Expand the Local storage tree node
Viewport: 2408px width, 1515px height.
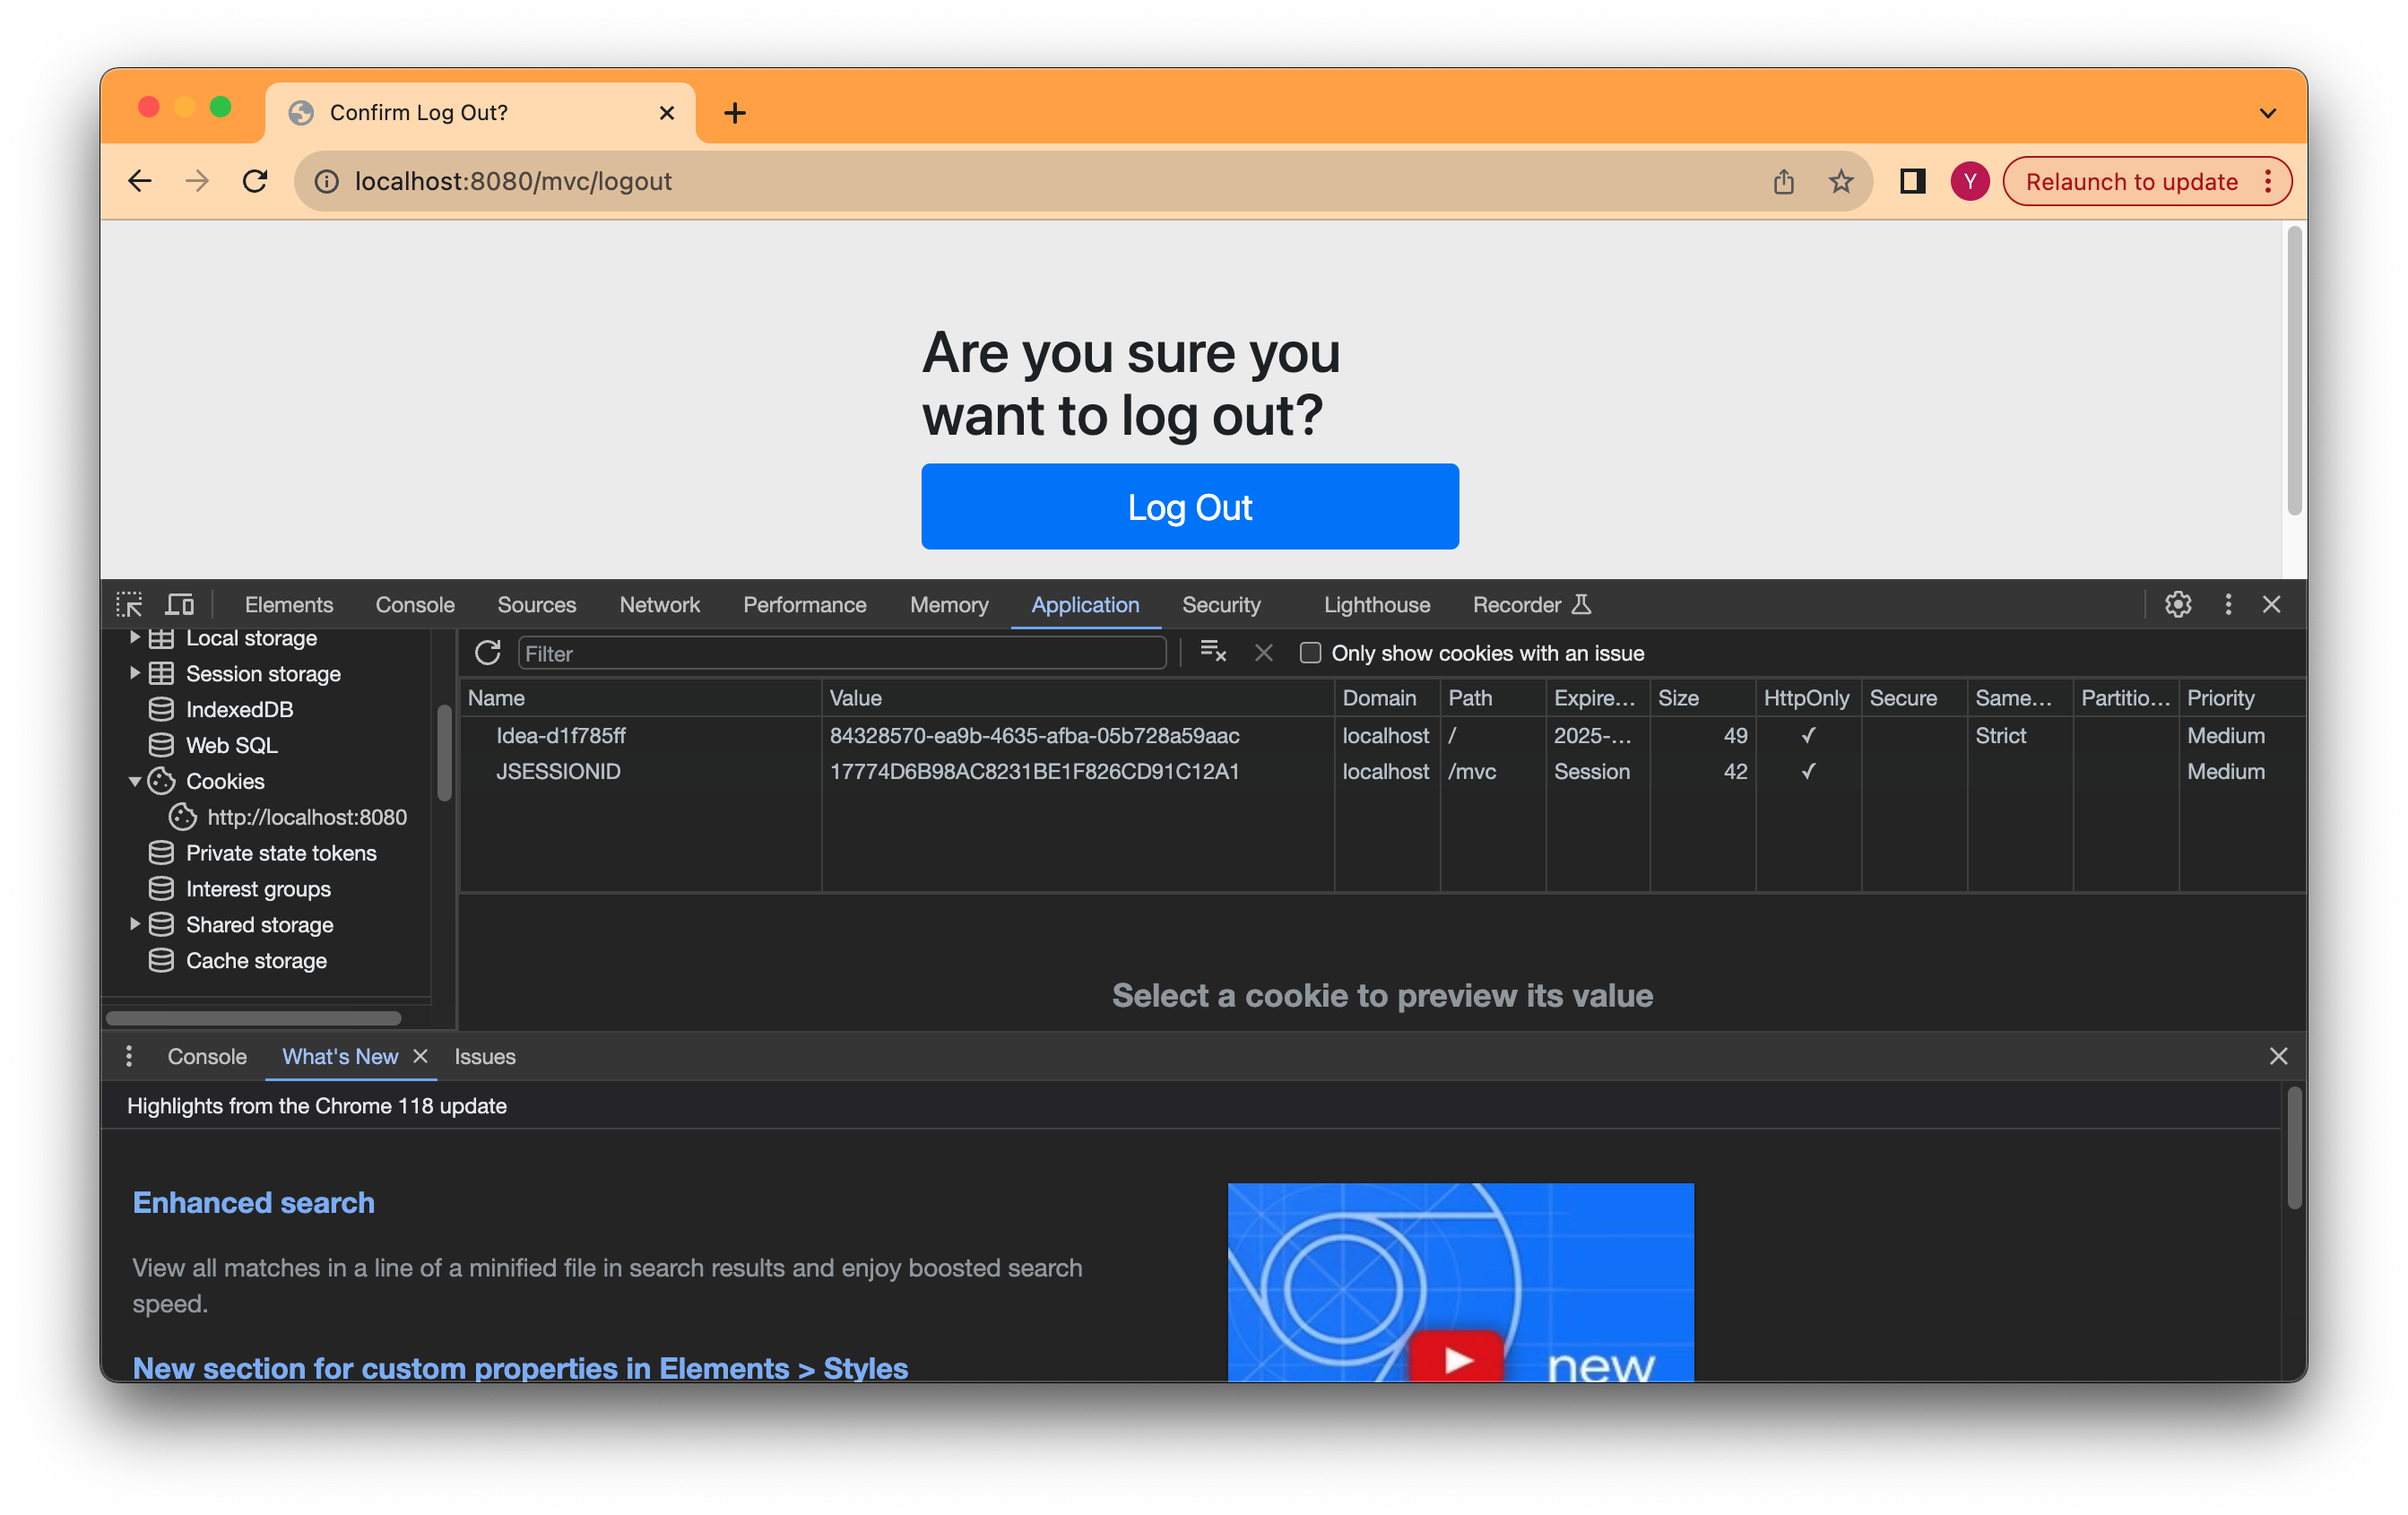click(134, 638)
